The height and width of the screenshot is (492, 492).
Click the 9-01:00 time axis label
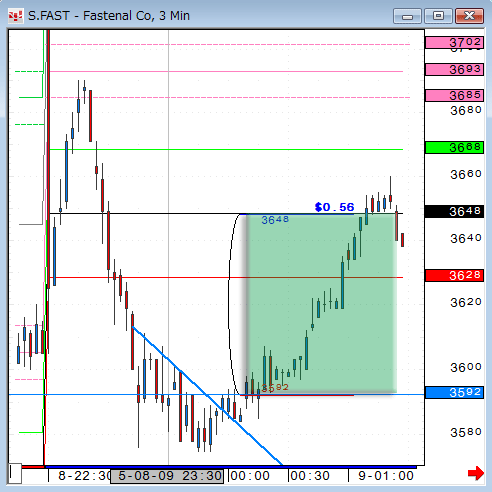tap(386, 476)
